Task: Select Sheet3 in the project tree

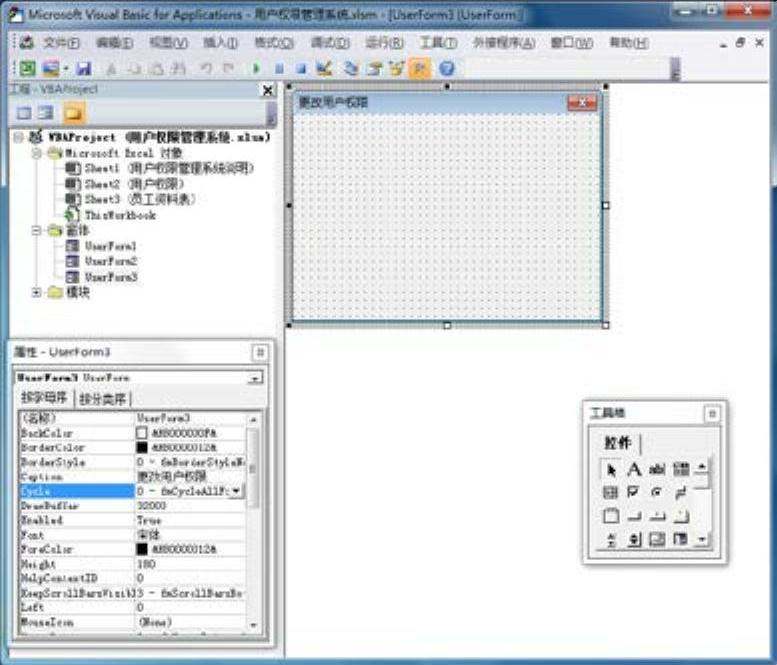Action: coord(131,199)
